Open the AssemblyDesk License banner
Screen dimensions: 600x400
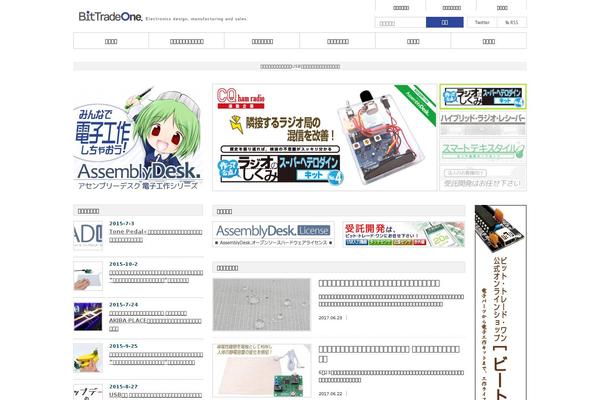[274, 234]
